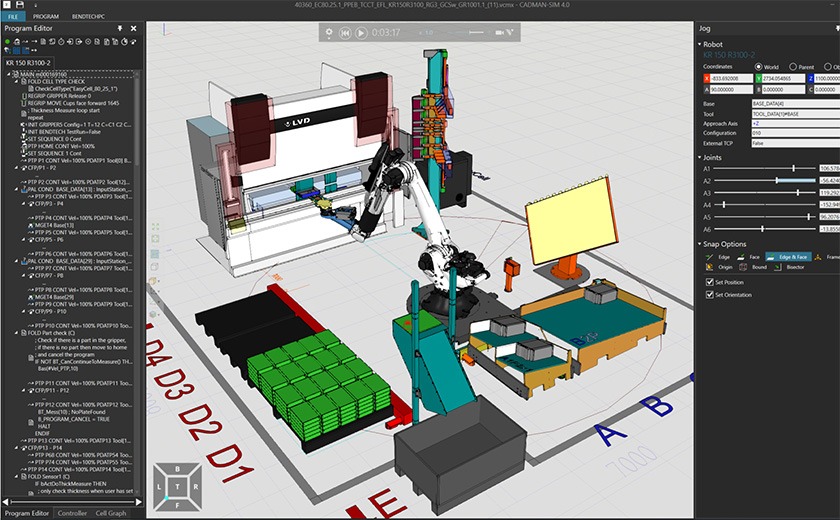Image resolution: width=840 pixels, height=520 pixels.
Task: Collapse the Joints section
Action: tap(700, 157)
